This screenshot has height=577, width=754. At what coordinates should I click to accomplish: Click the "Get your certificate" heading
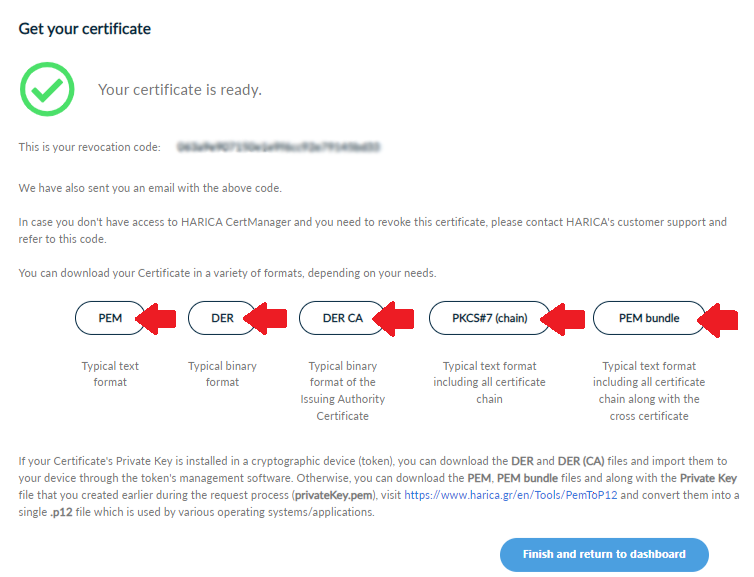pos(85,29)
